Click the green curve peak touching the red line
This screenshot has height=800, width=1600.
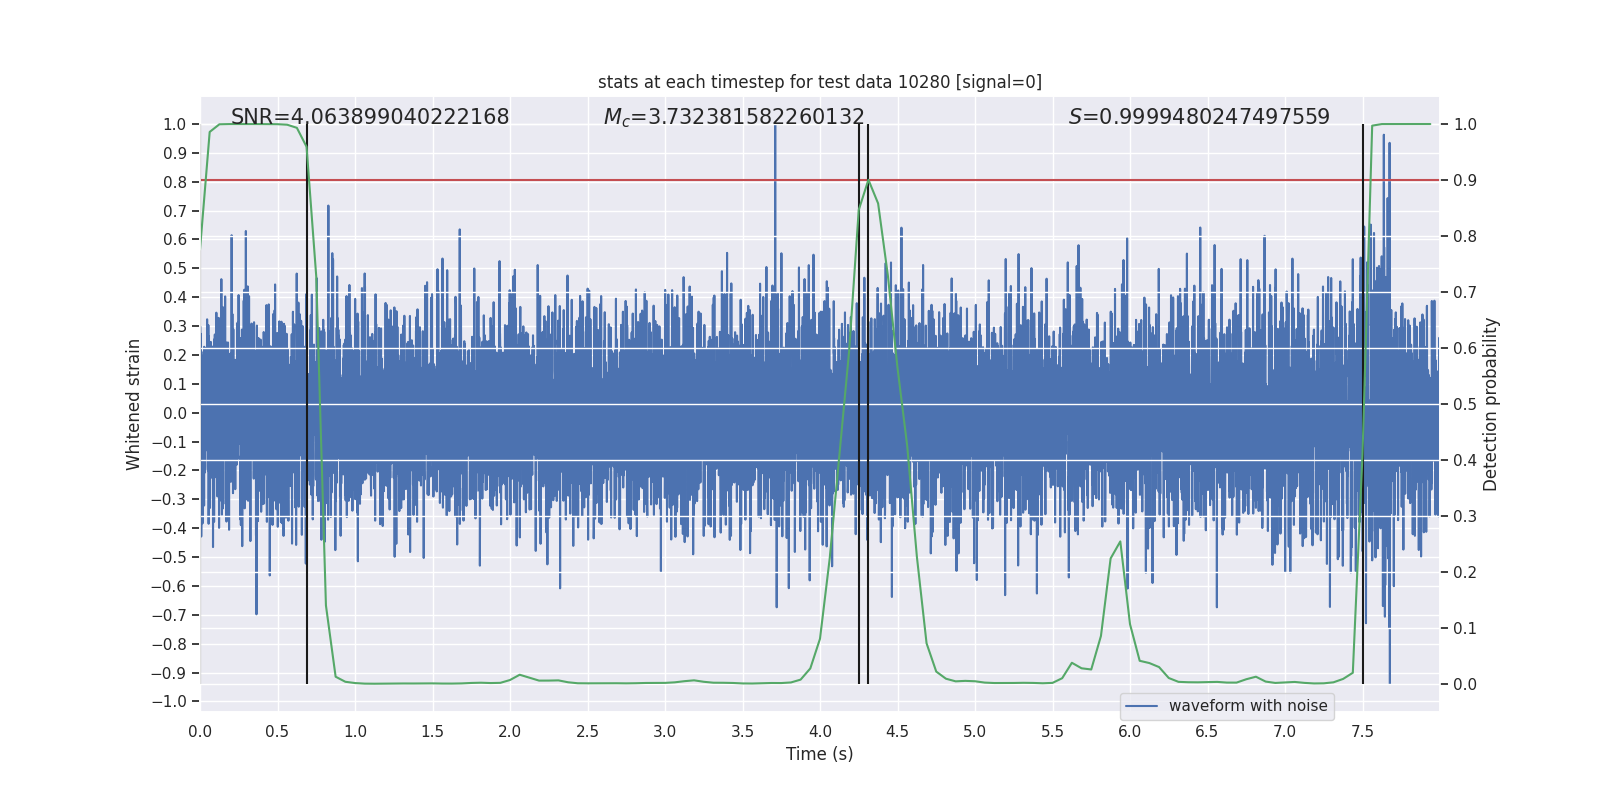[868, 181]
